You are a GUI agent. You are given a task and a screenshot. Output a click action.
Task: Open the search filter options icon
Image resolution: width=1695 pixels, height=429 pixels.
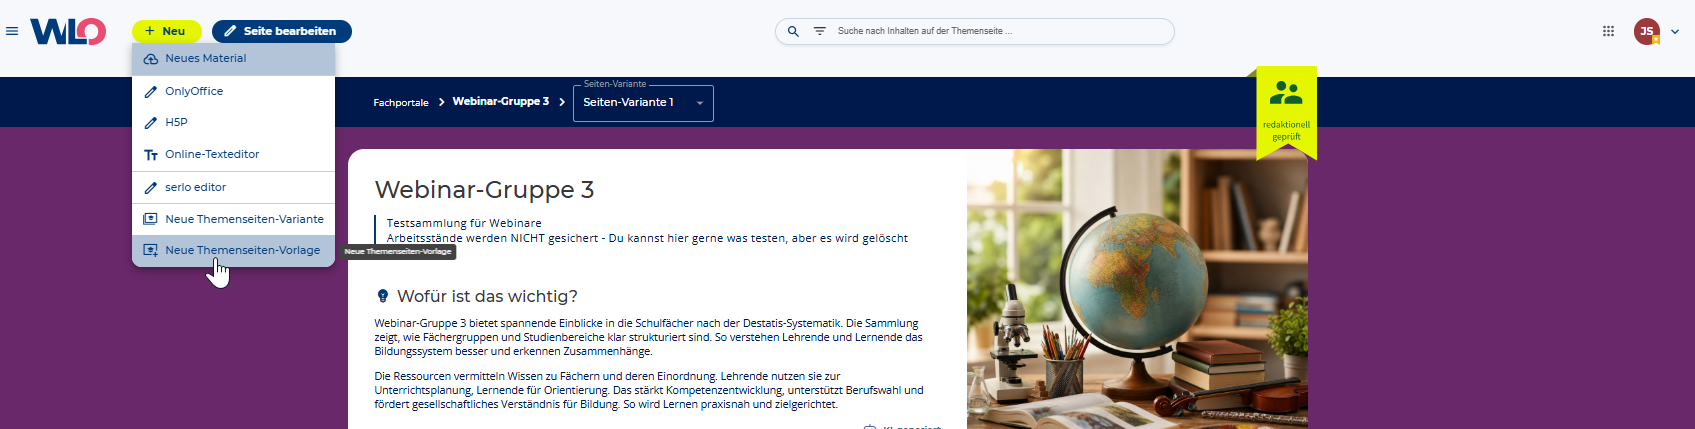point(820,31)
